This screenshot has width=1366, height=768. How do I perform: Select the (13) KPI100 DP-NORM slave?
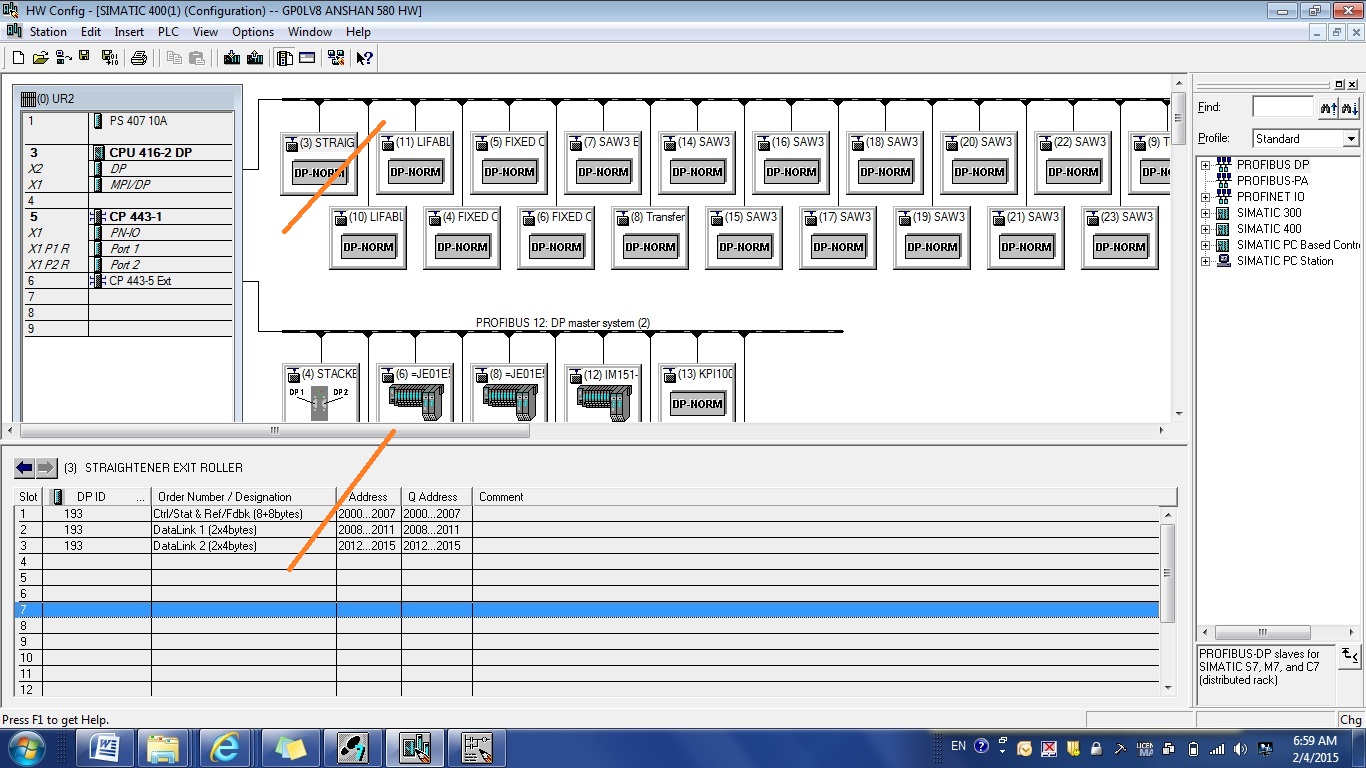(x=698, y=392)
